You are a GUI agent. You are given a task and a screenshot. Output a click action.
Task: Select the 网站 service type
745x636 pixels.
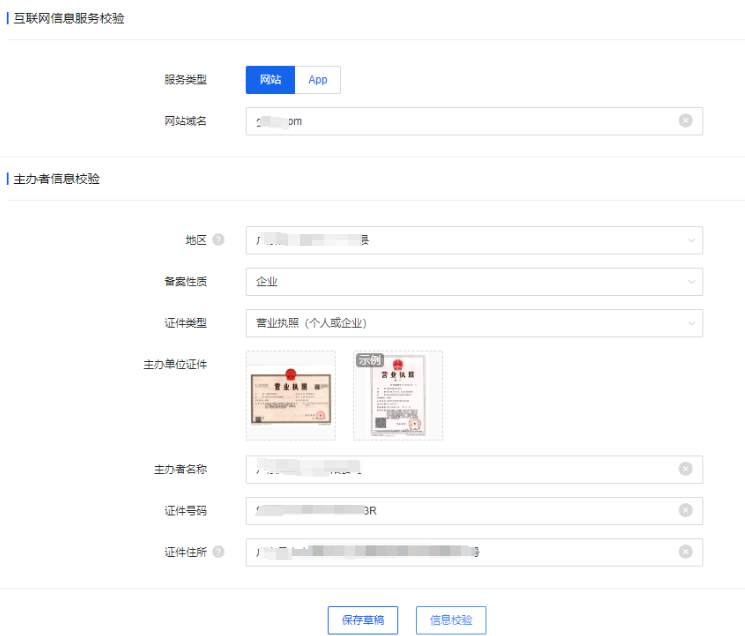[x=270, y=80]
